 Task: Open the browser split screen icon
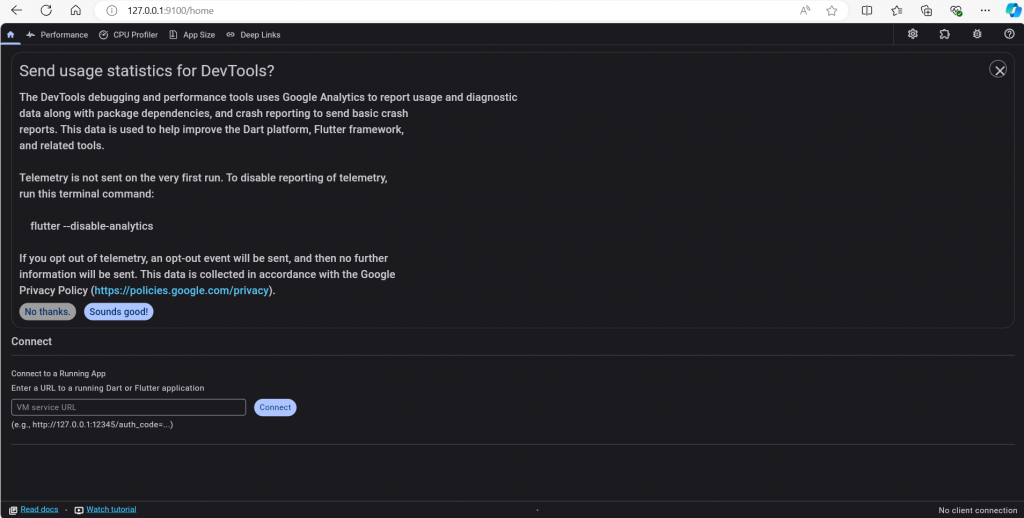(x=867, y=10)
